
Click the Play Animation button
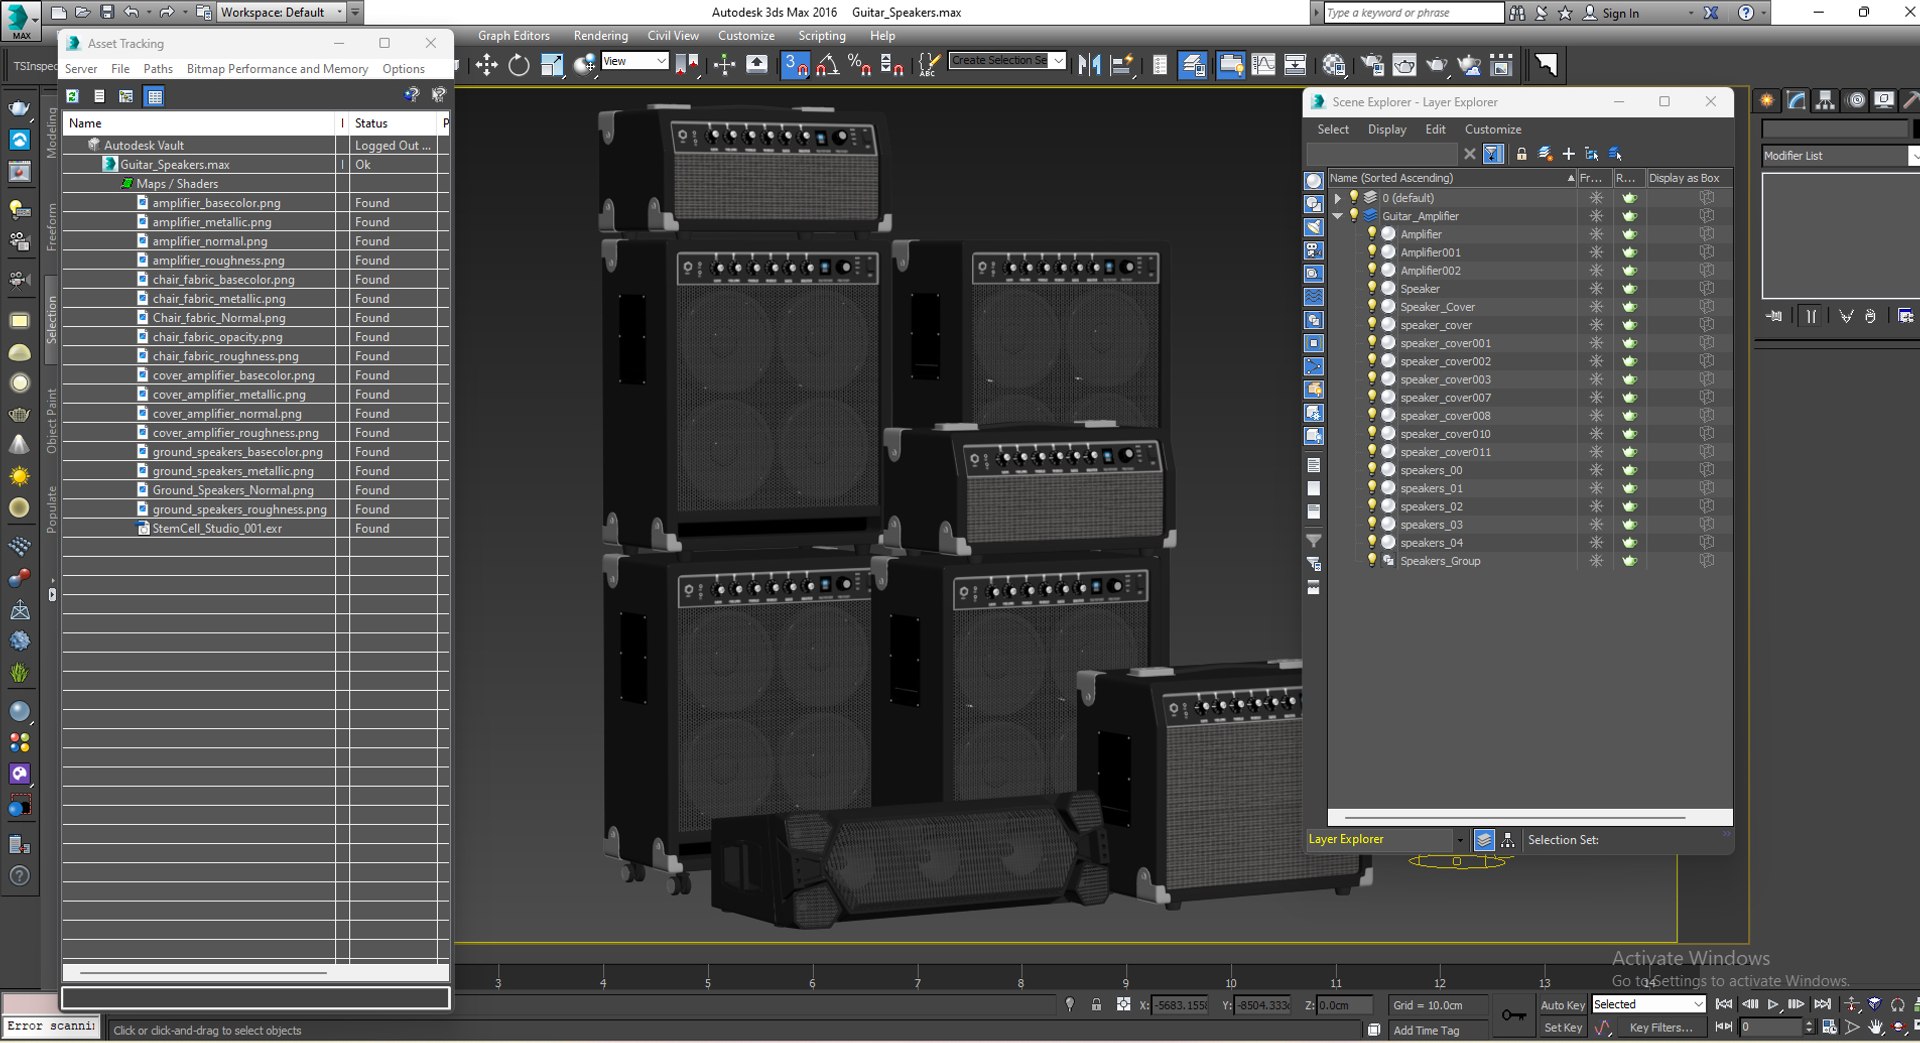click(x=1773, y=1005)
